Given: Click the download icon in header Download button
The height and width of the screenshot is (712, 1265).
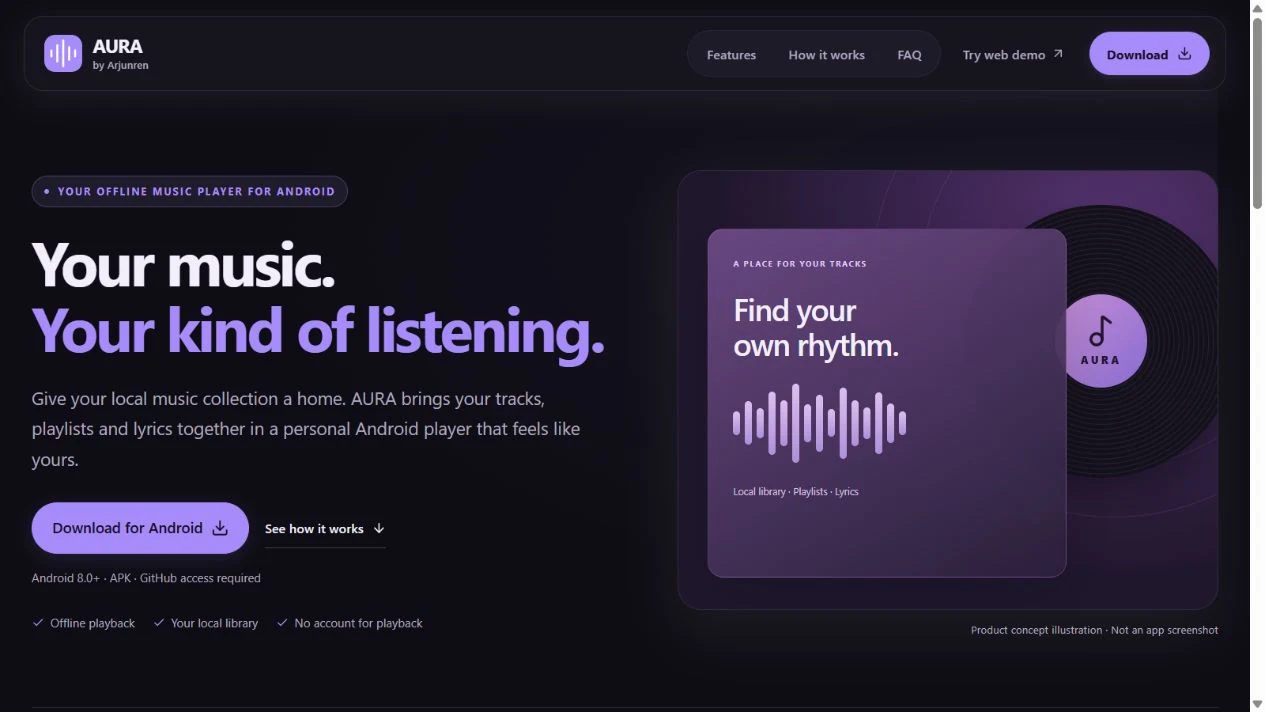Looking at the screenshot, I should pos(1185,54).
